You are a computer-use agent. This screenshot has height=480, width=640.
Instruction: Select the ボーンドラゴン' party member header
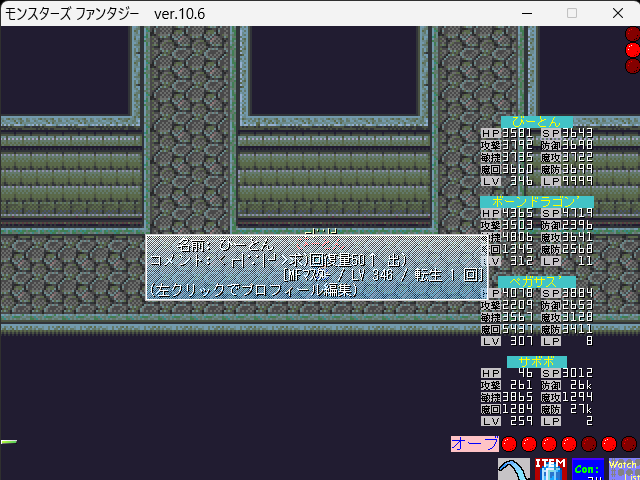tap(537, 202)
